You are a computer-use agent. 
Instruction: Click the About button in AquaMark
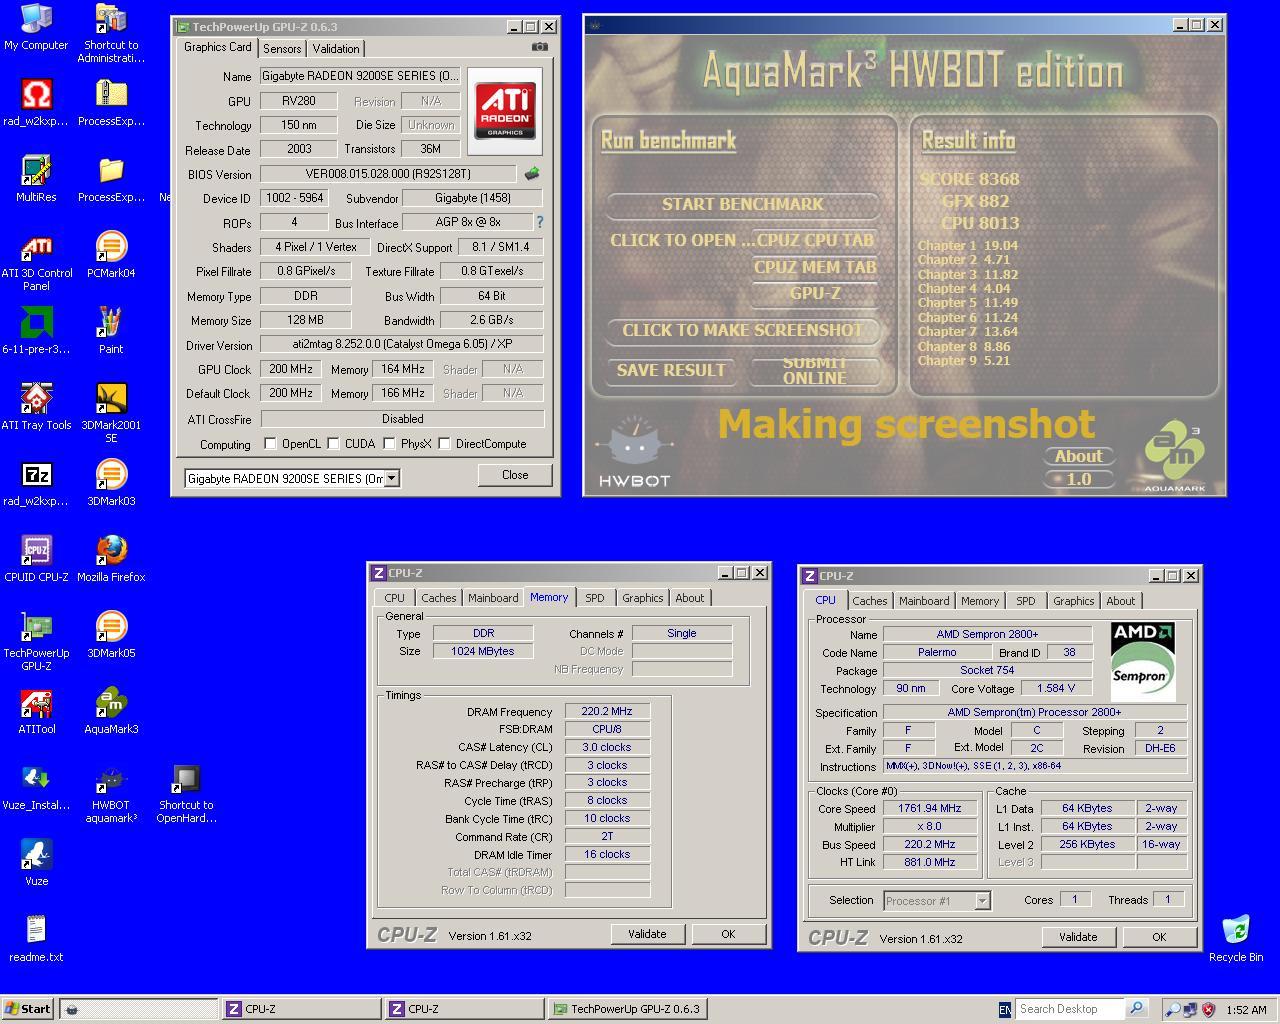coord(1078,456)
